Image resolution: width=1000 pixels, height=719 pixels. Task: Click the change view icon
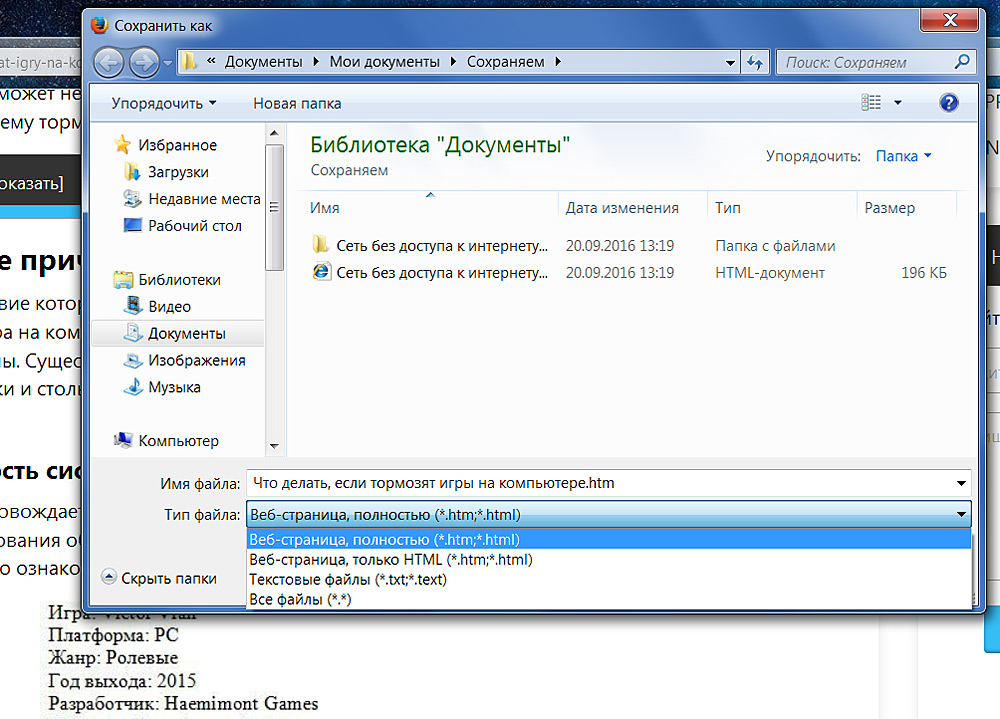872,103
